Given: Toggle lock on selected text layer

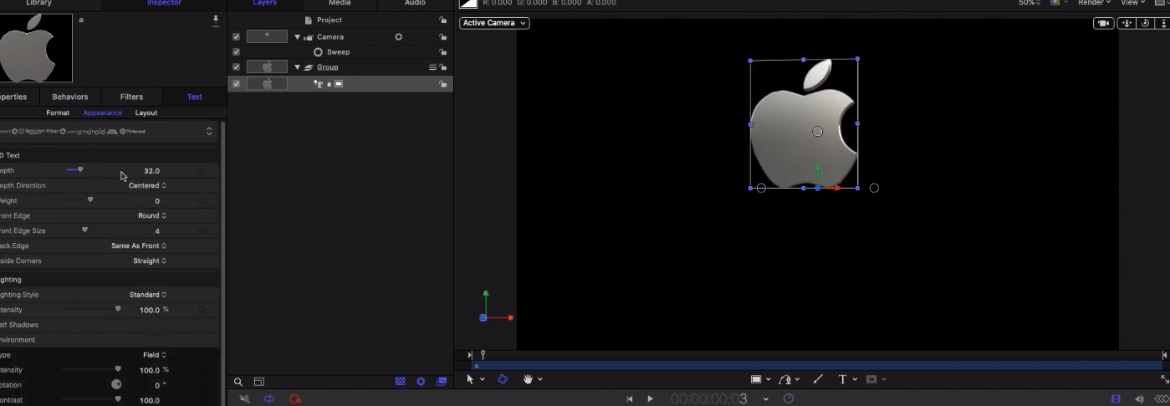Looking at the screenshot, I should (x=443, y=84).
